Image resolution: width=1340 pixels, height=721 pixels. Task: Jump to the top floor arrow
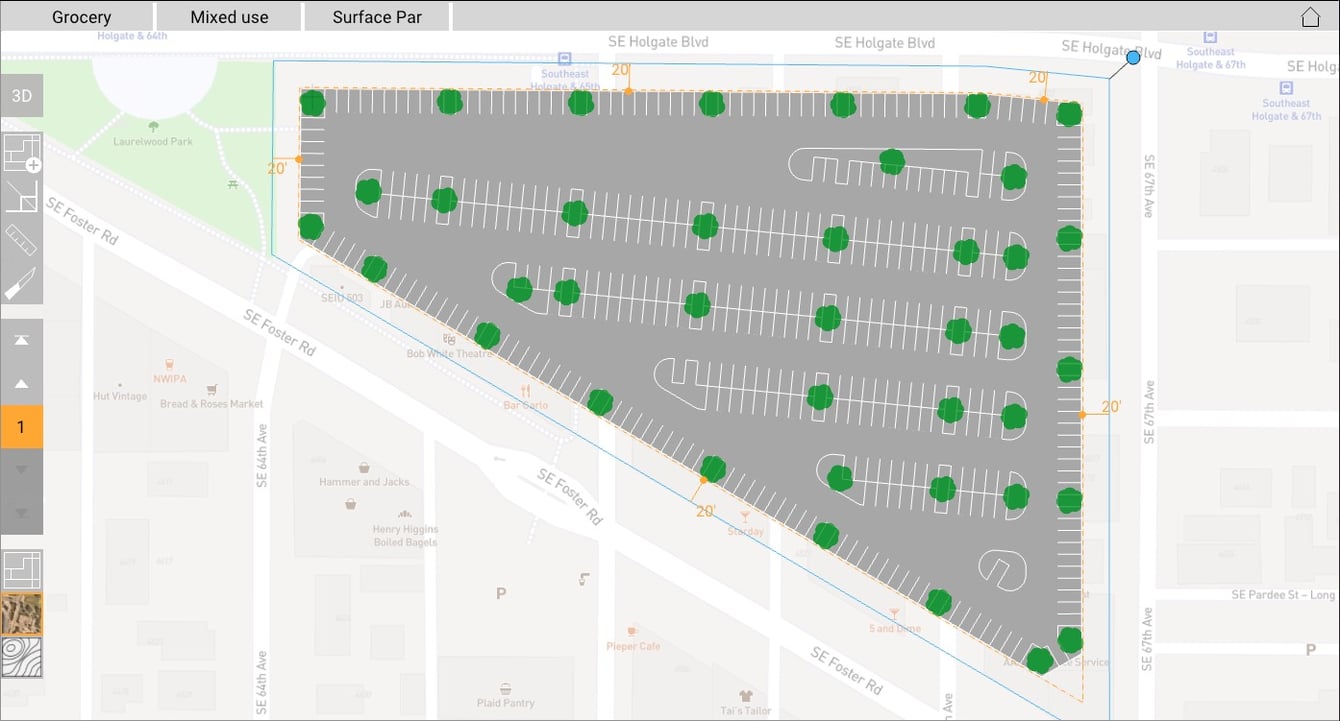click(x=21, y=340)
